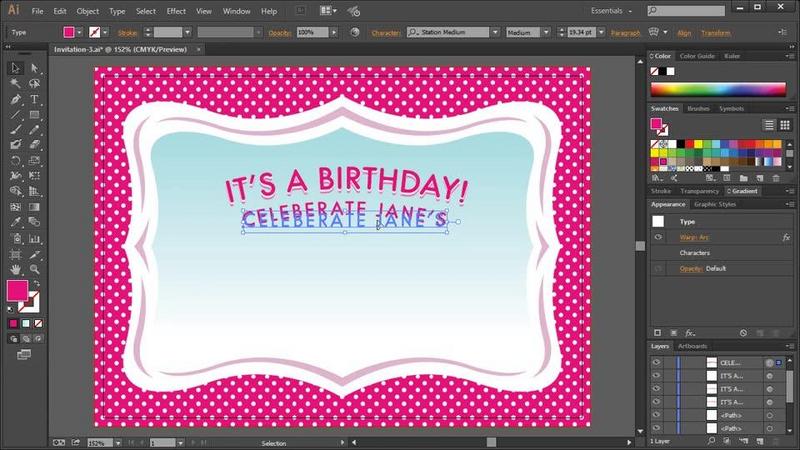Select the Eyedropper tool

[15, 222]
